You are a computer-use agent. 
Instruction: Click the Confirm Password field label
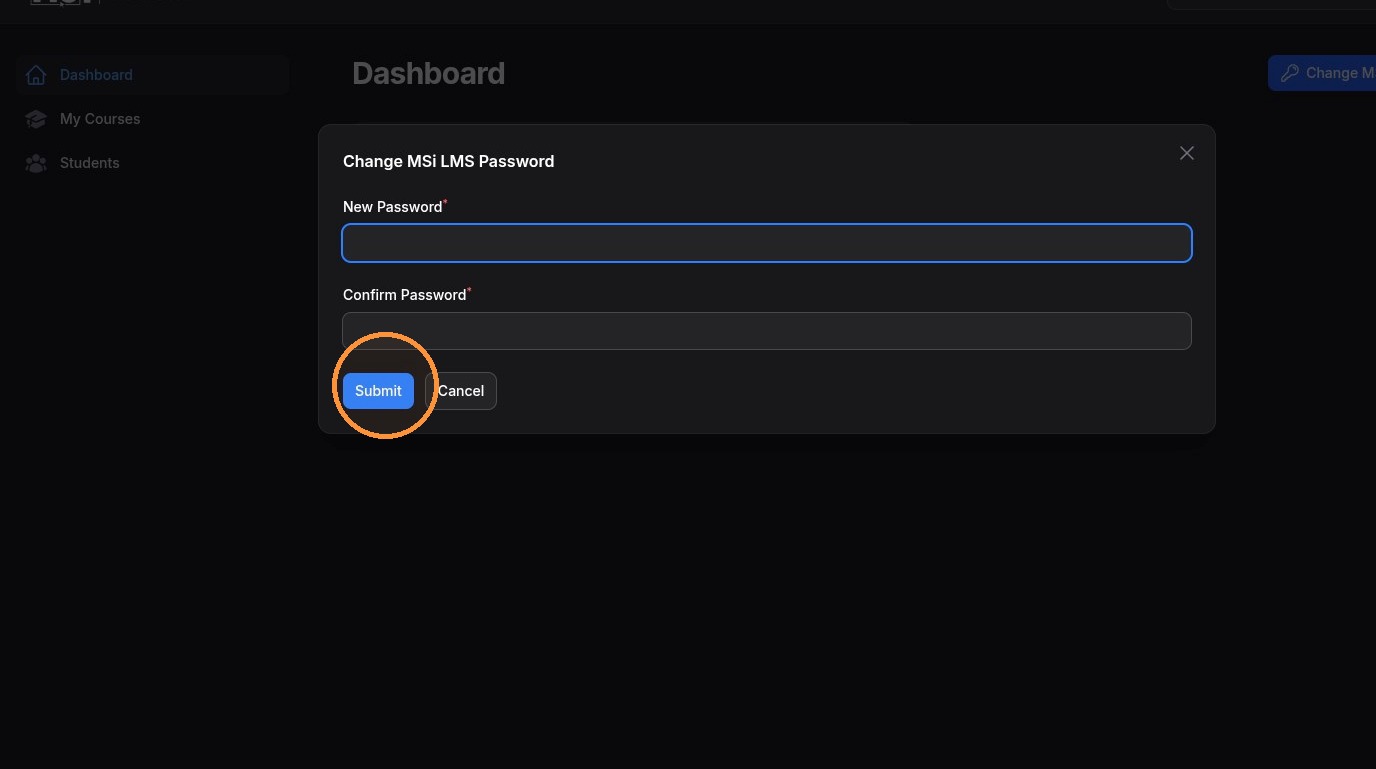[x=405, y=295]
